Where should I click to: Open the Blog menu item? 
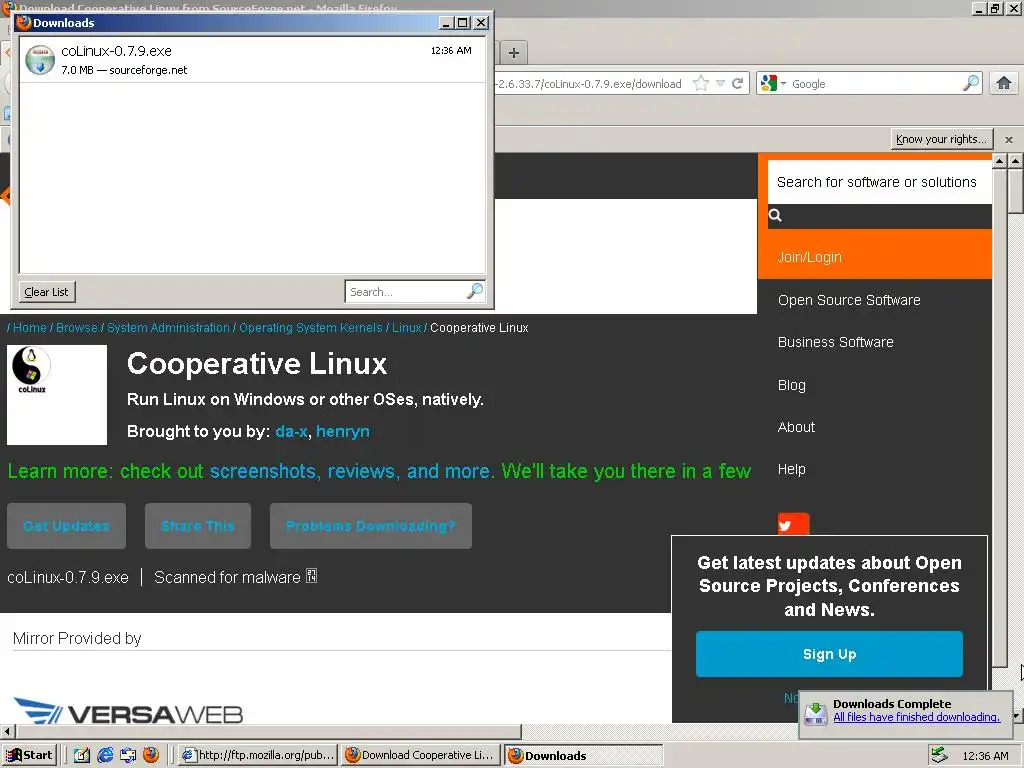coord(792,385)
